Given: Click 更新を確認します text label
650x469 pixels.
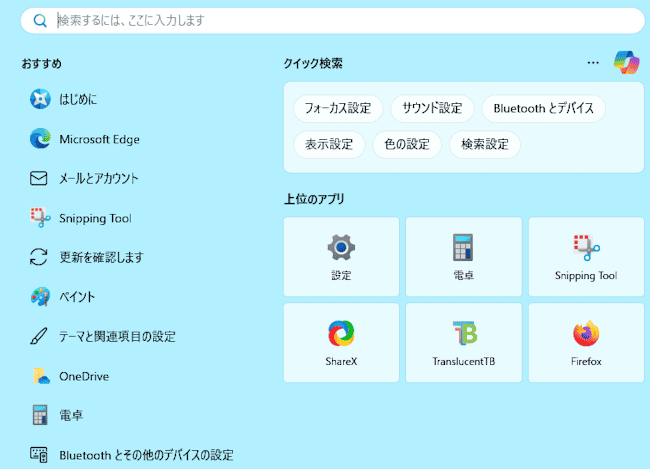Looking at the screenshot, I should [x=102, y=258].
